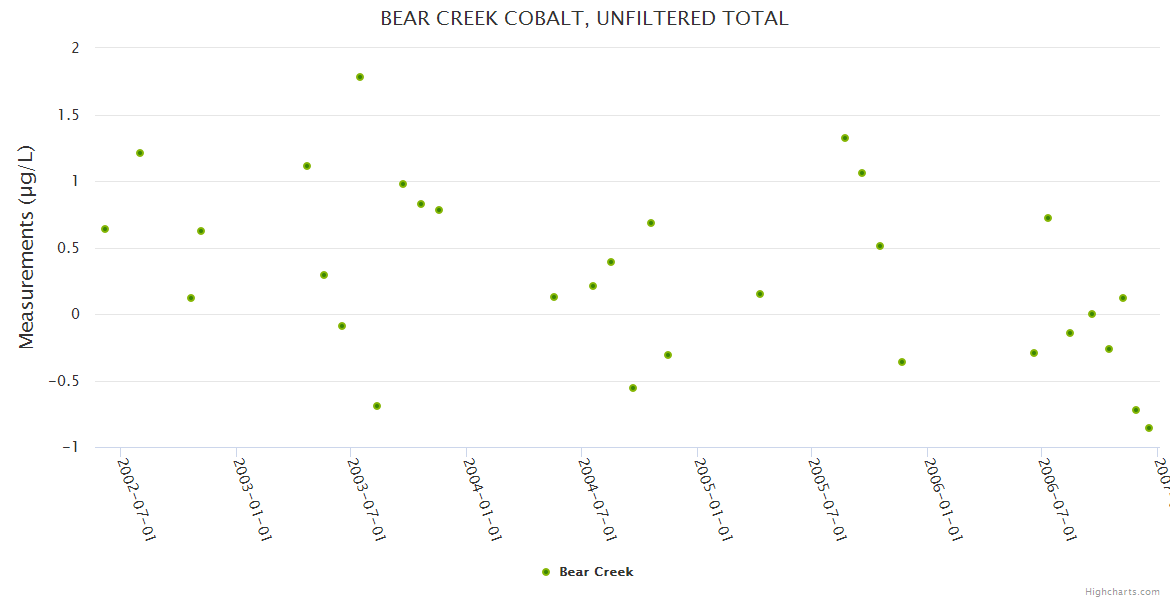Click the 2002-07-01 x-axis label
Image resolution: width=1170 pixels, height=600 pixels.
137,499
